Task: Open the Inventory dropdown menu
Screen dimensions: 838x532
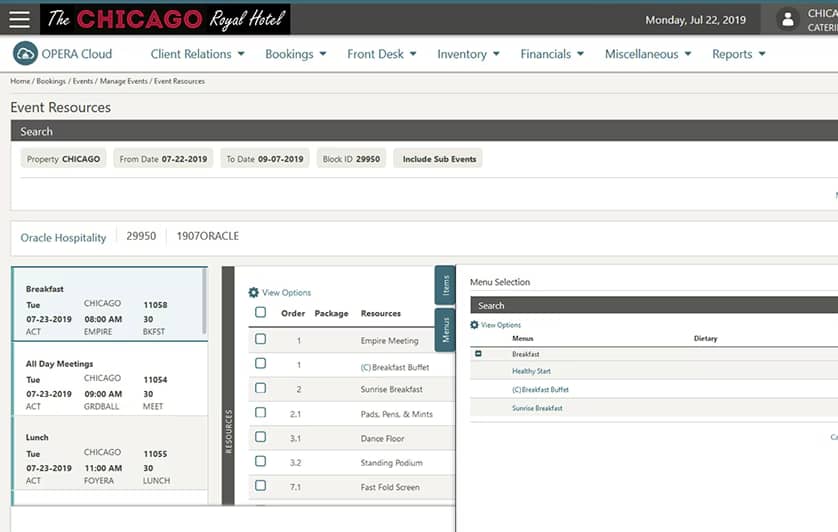Action: [468, 54]
